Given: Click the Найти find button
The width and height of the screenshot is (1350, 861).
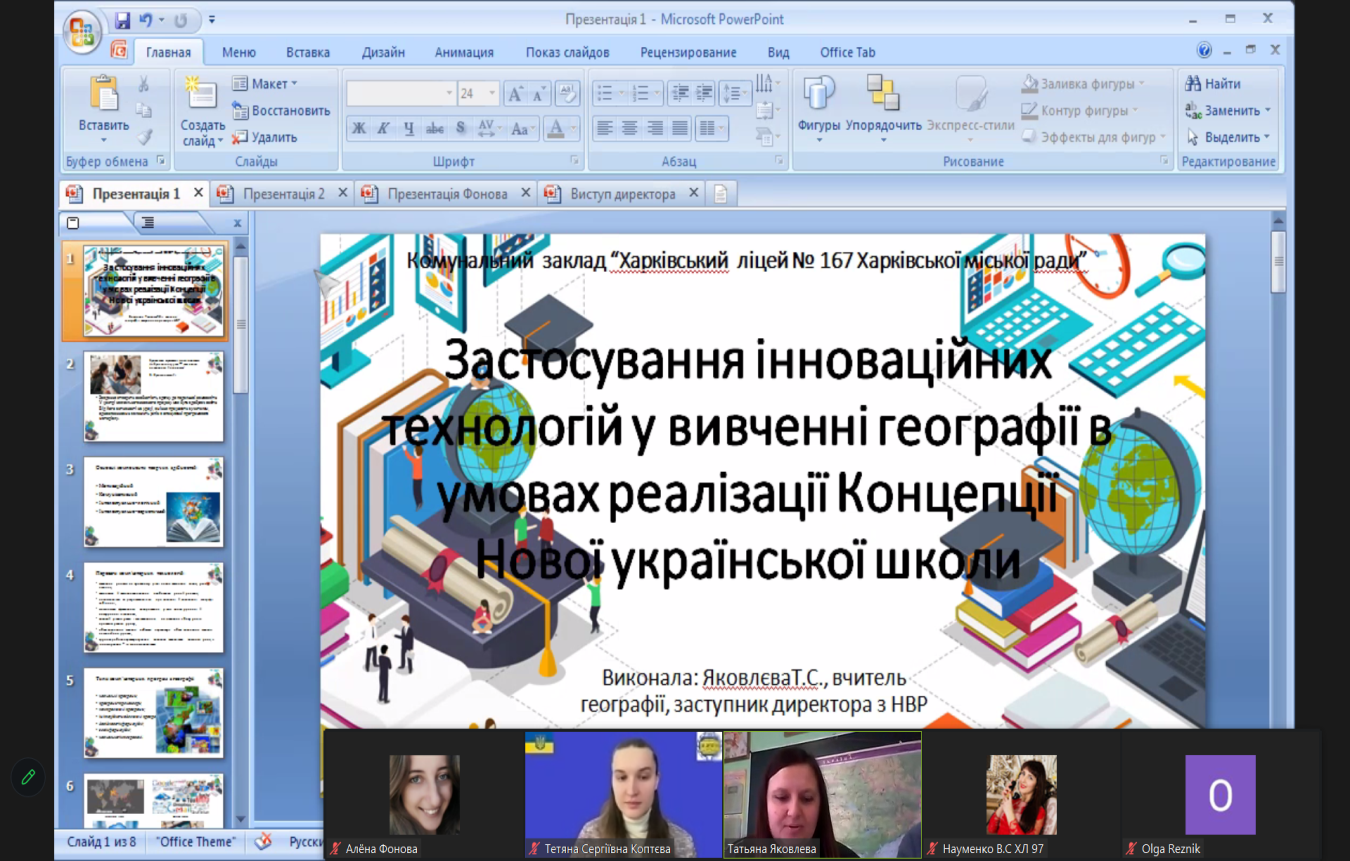Looking at the screenshot, I should (x=1213, y=84).
